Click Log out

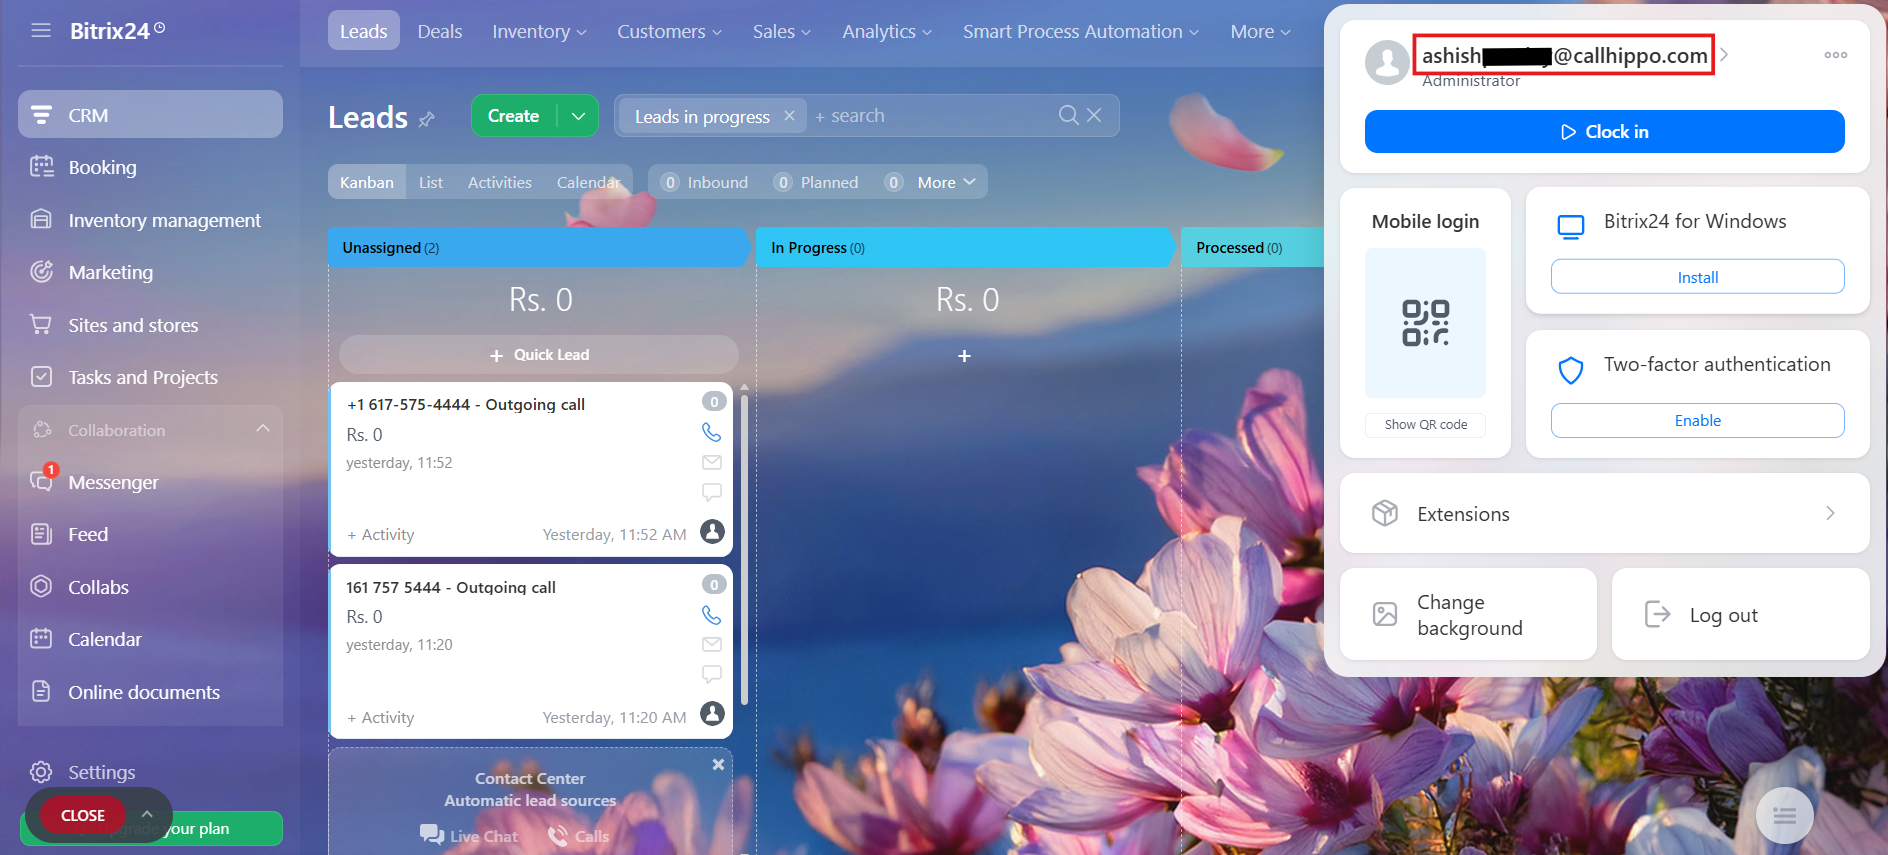click(x=1741, y=615)
